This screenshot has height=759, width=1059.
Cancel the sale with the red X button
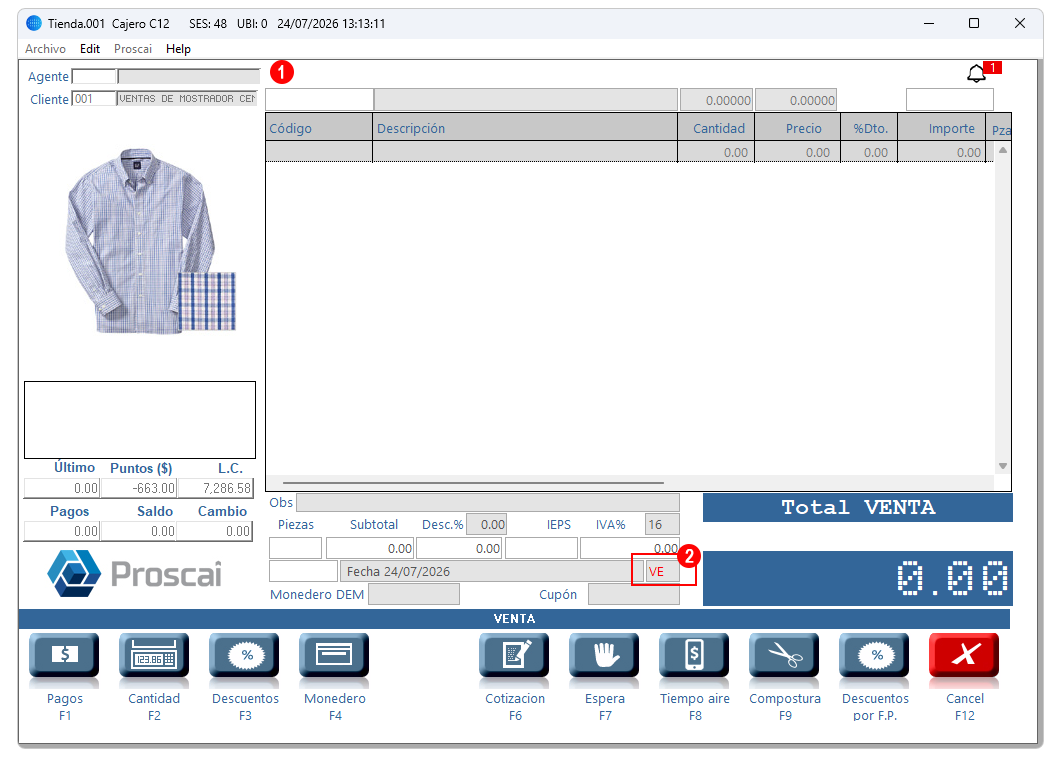[x=964, y=654]
